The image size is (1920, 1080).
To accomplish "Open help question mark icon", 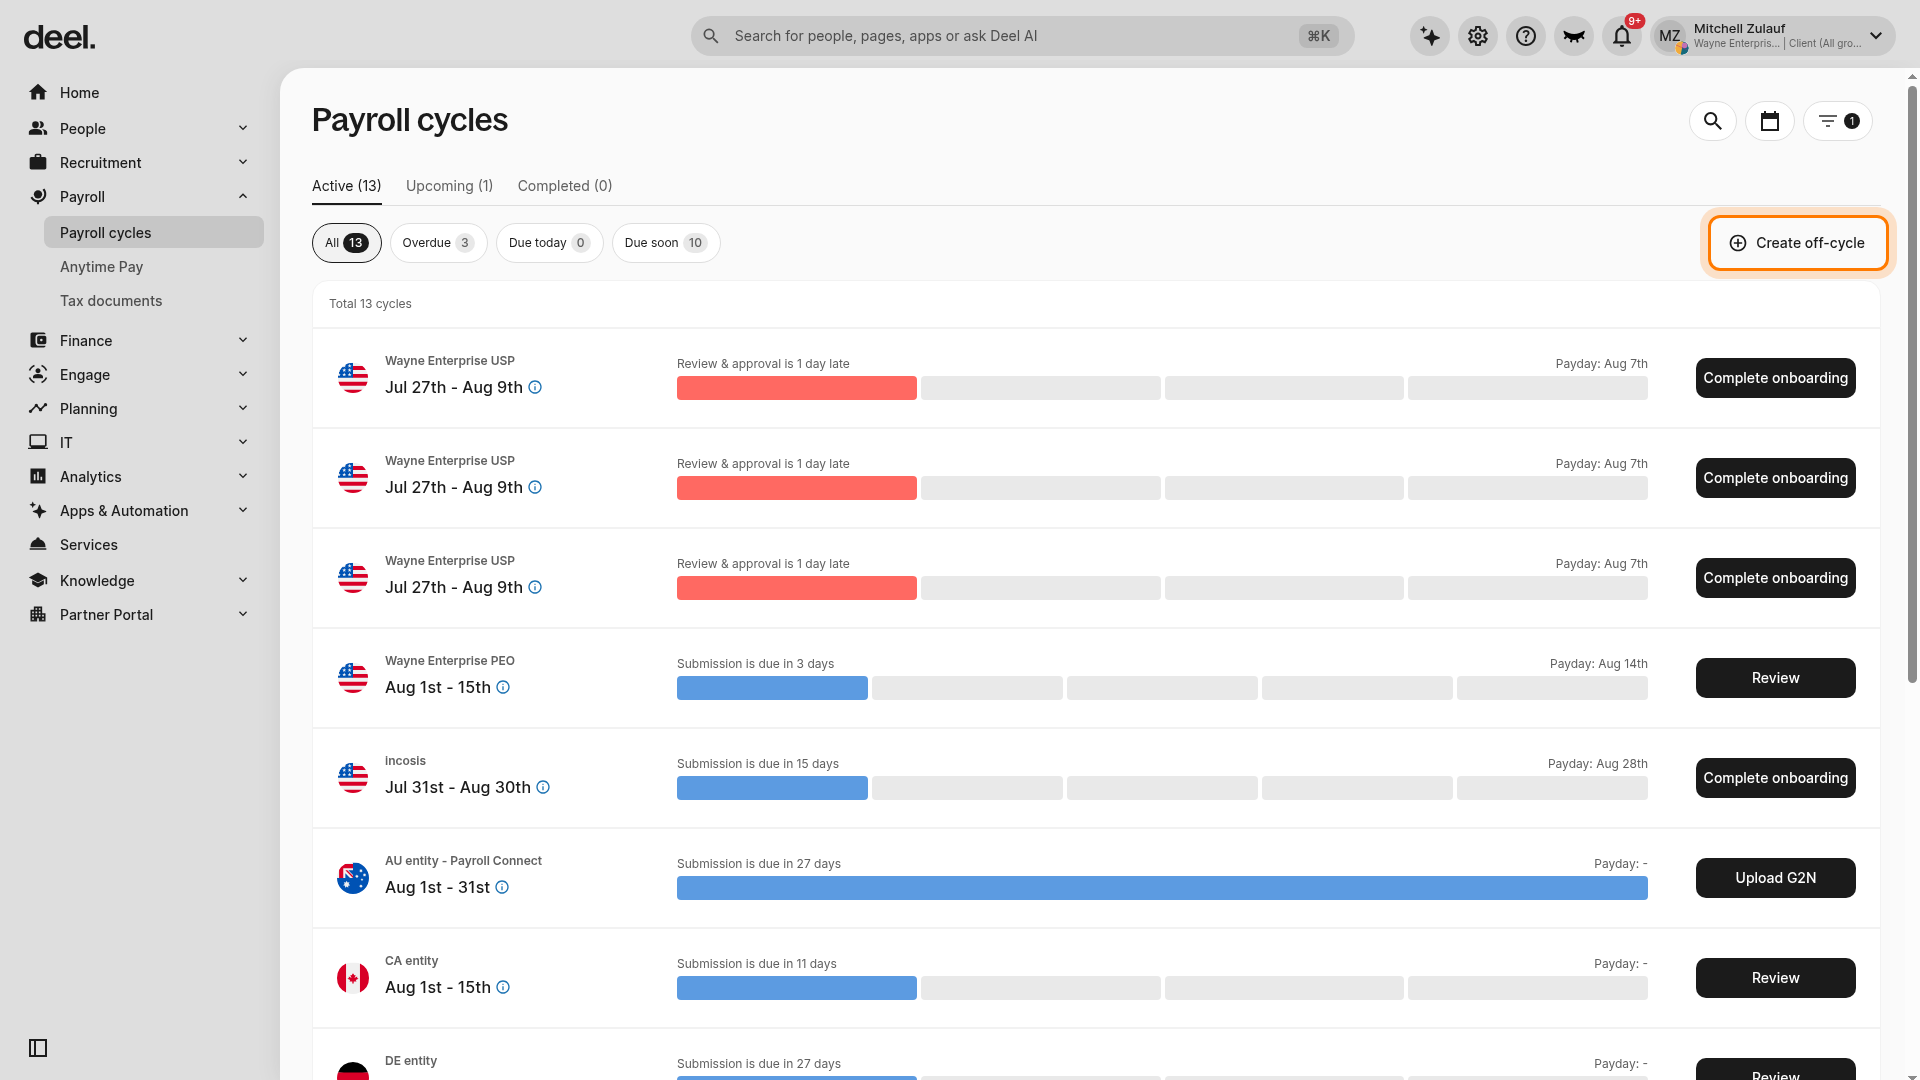I will tap(1526, 36).
